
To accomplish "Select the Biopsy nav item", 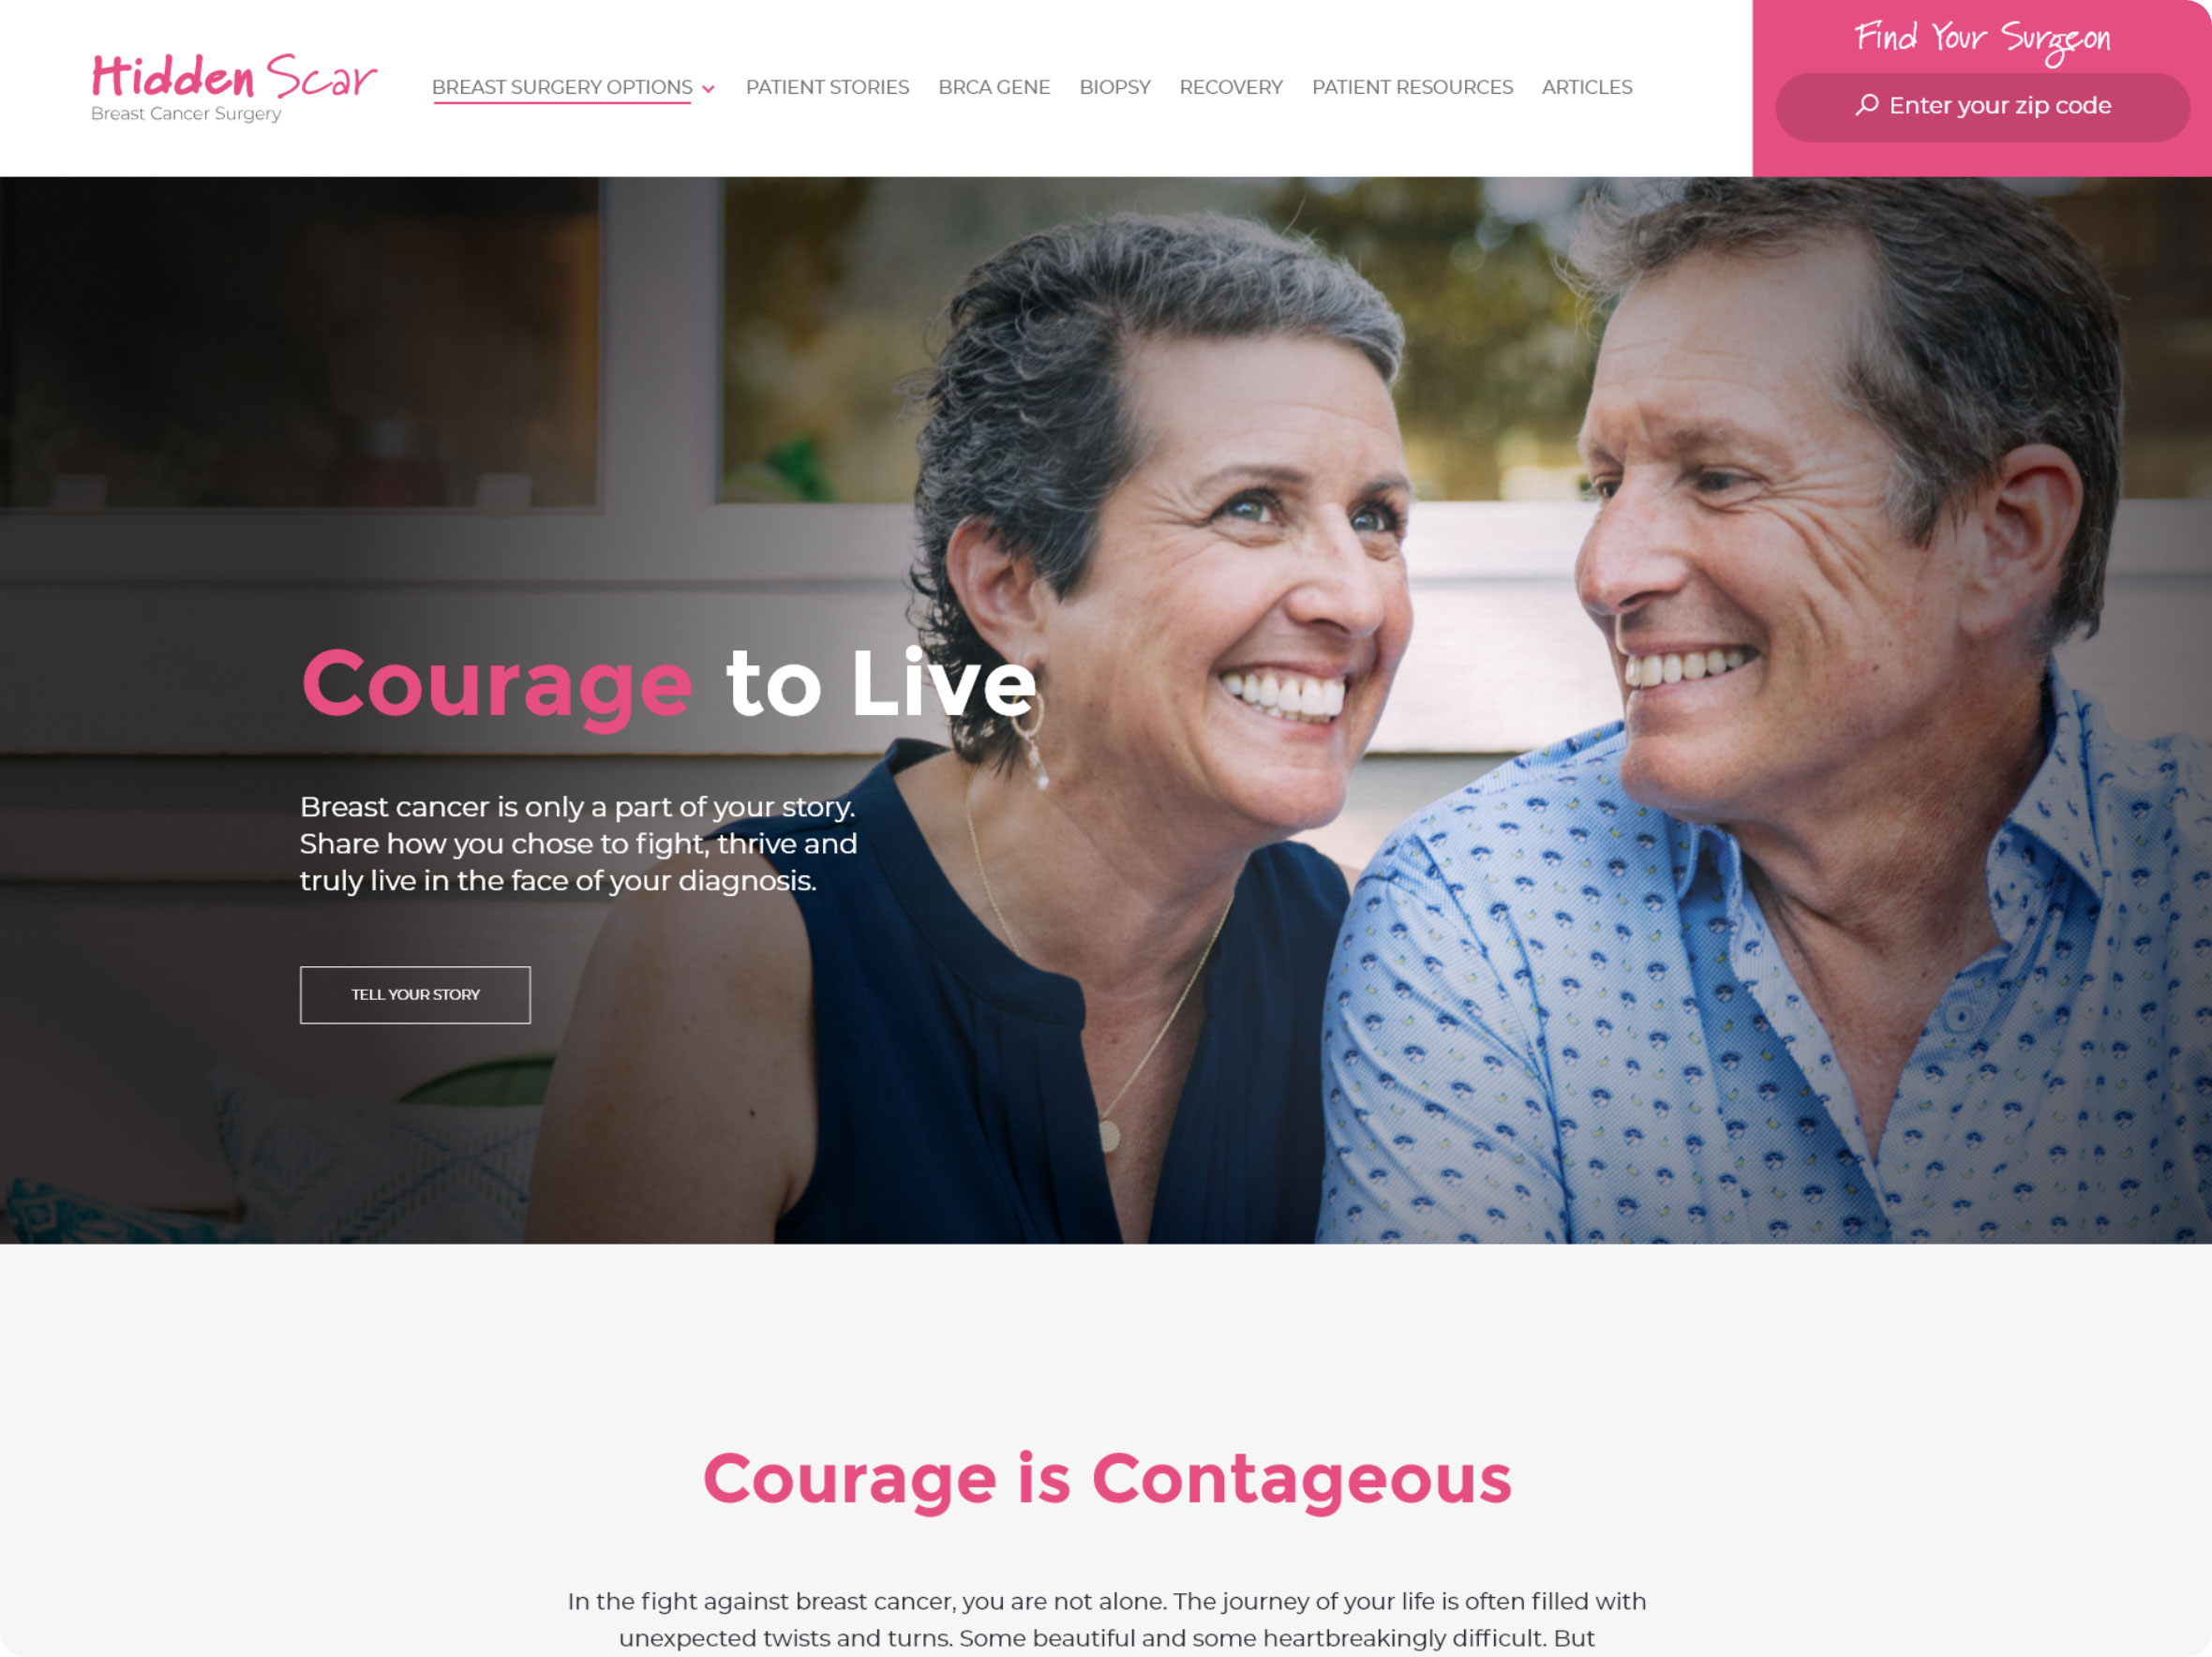I will point(1115,87).
